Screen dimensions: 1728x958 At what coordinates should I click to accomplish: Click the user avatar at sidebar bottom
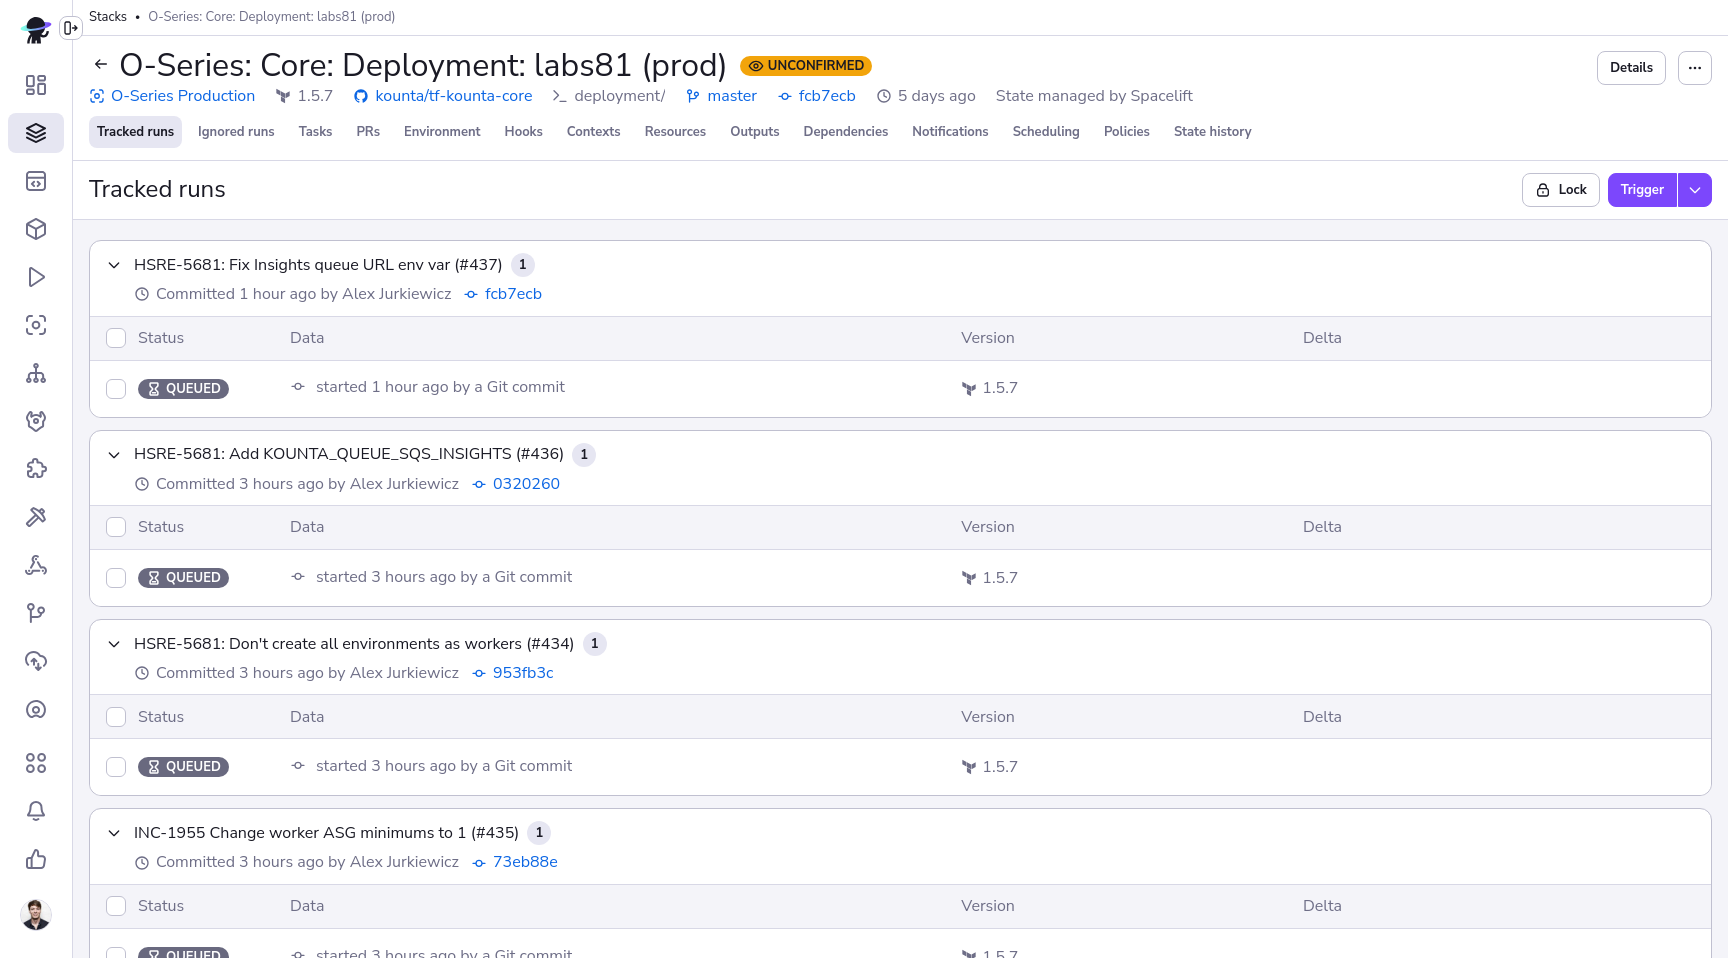(36, 914)
